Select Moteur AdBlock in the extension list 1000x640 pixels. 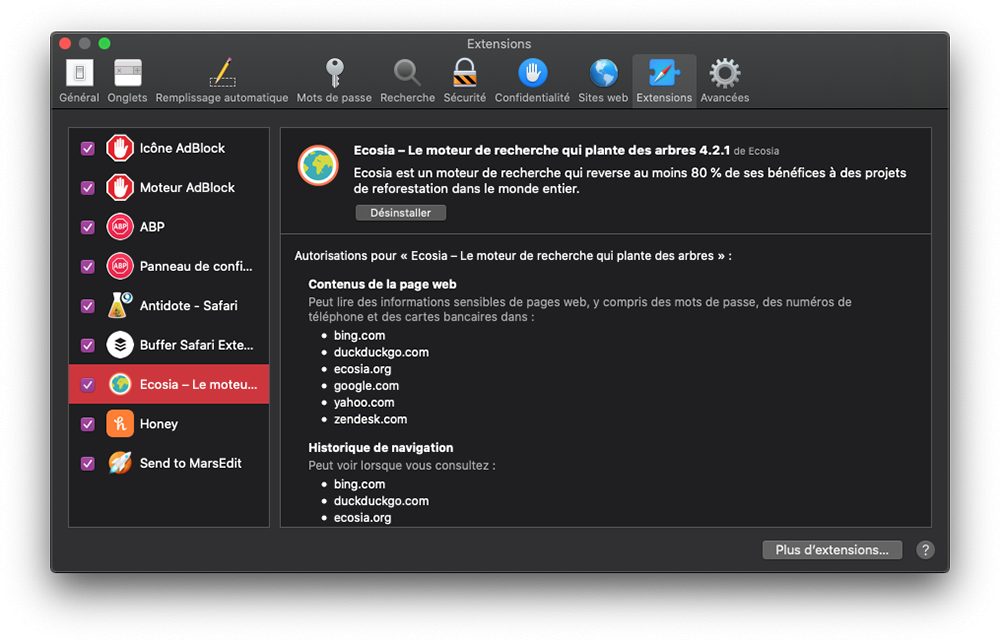pos(188,187)
